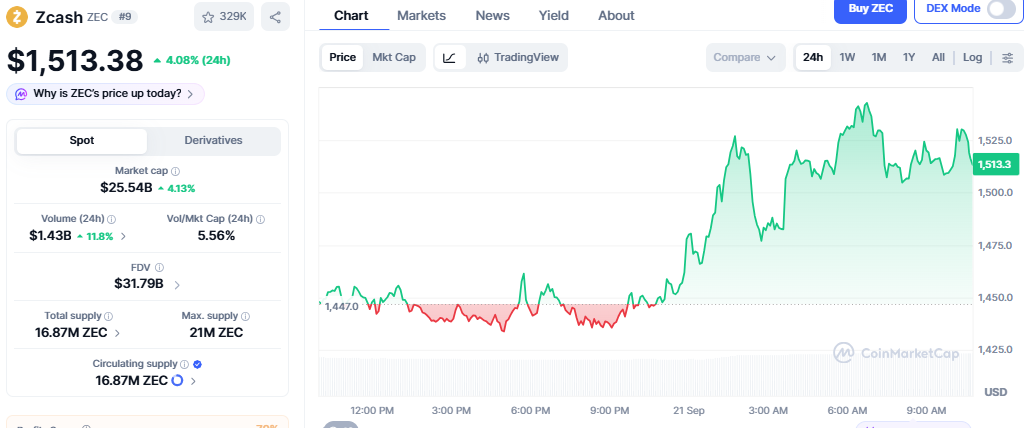The width and height of the screenshot is (1024, 428).
Task: Set chart range to All
Action: (x=938, y=58)
